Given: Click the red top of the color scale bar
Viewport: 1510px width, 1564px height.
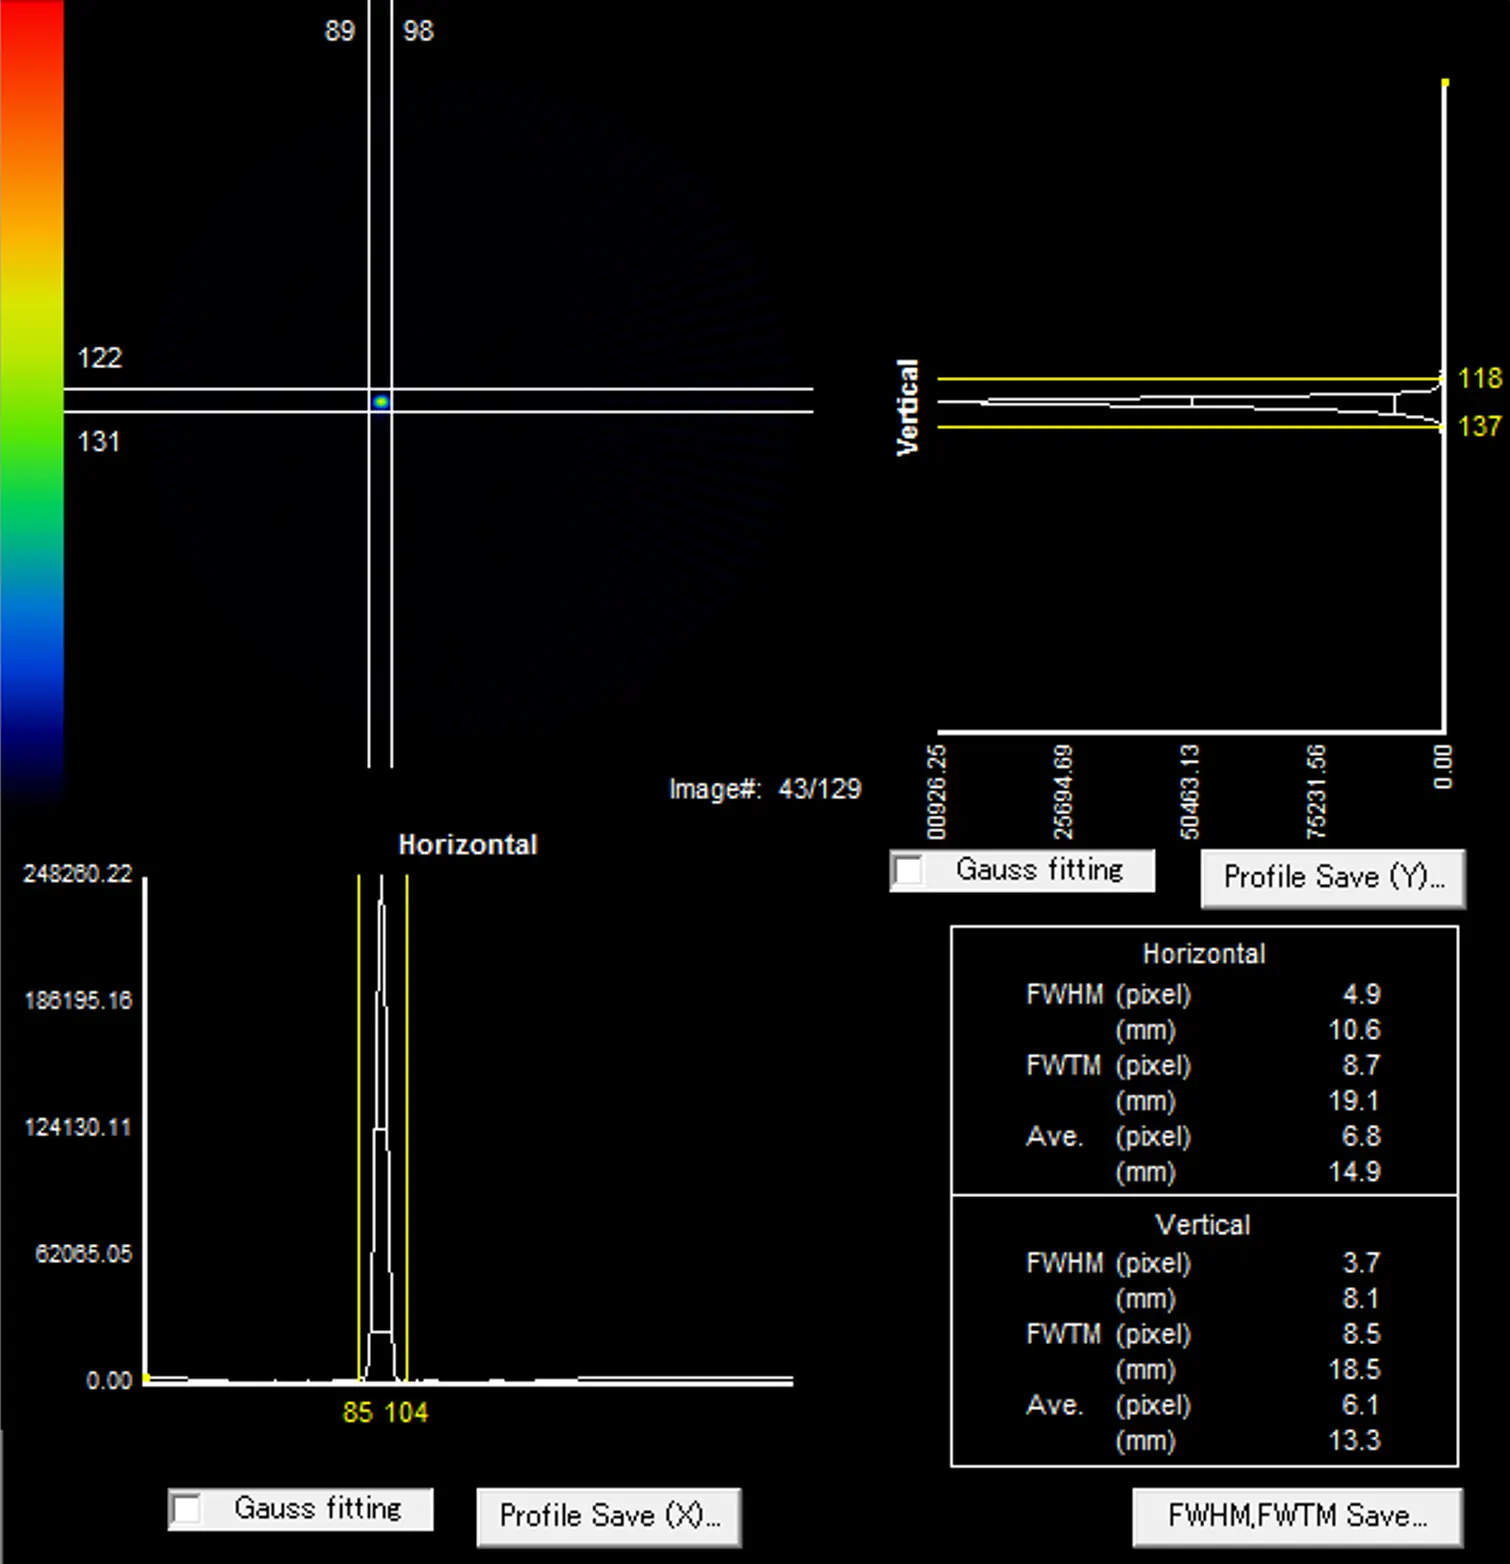Looking at the screenshot, I should (x=32, y=30).
